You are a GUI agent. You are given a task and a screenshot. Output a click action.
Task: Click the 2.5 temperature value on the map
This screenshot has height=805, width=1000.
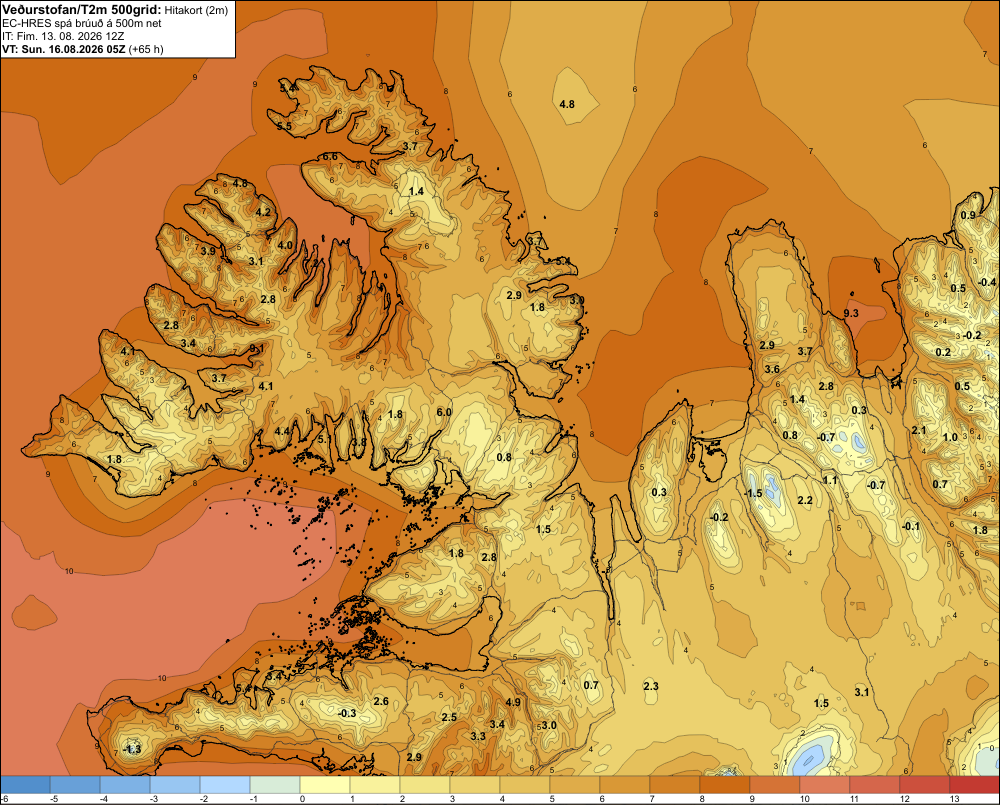coord(449,717)
